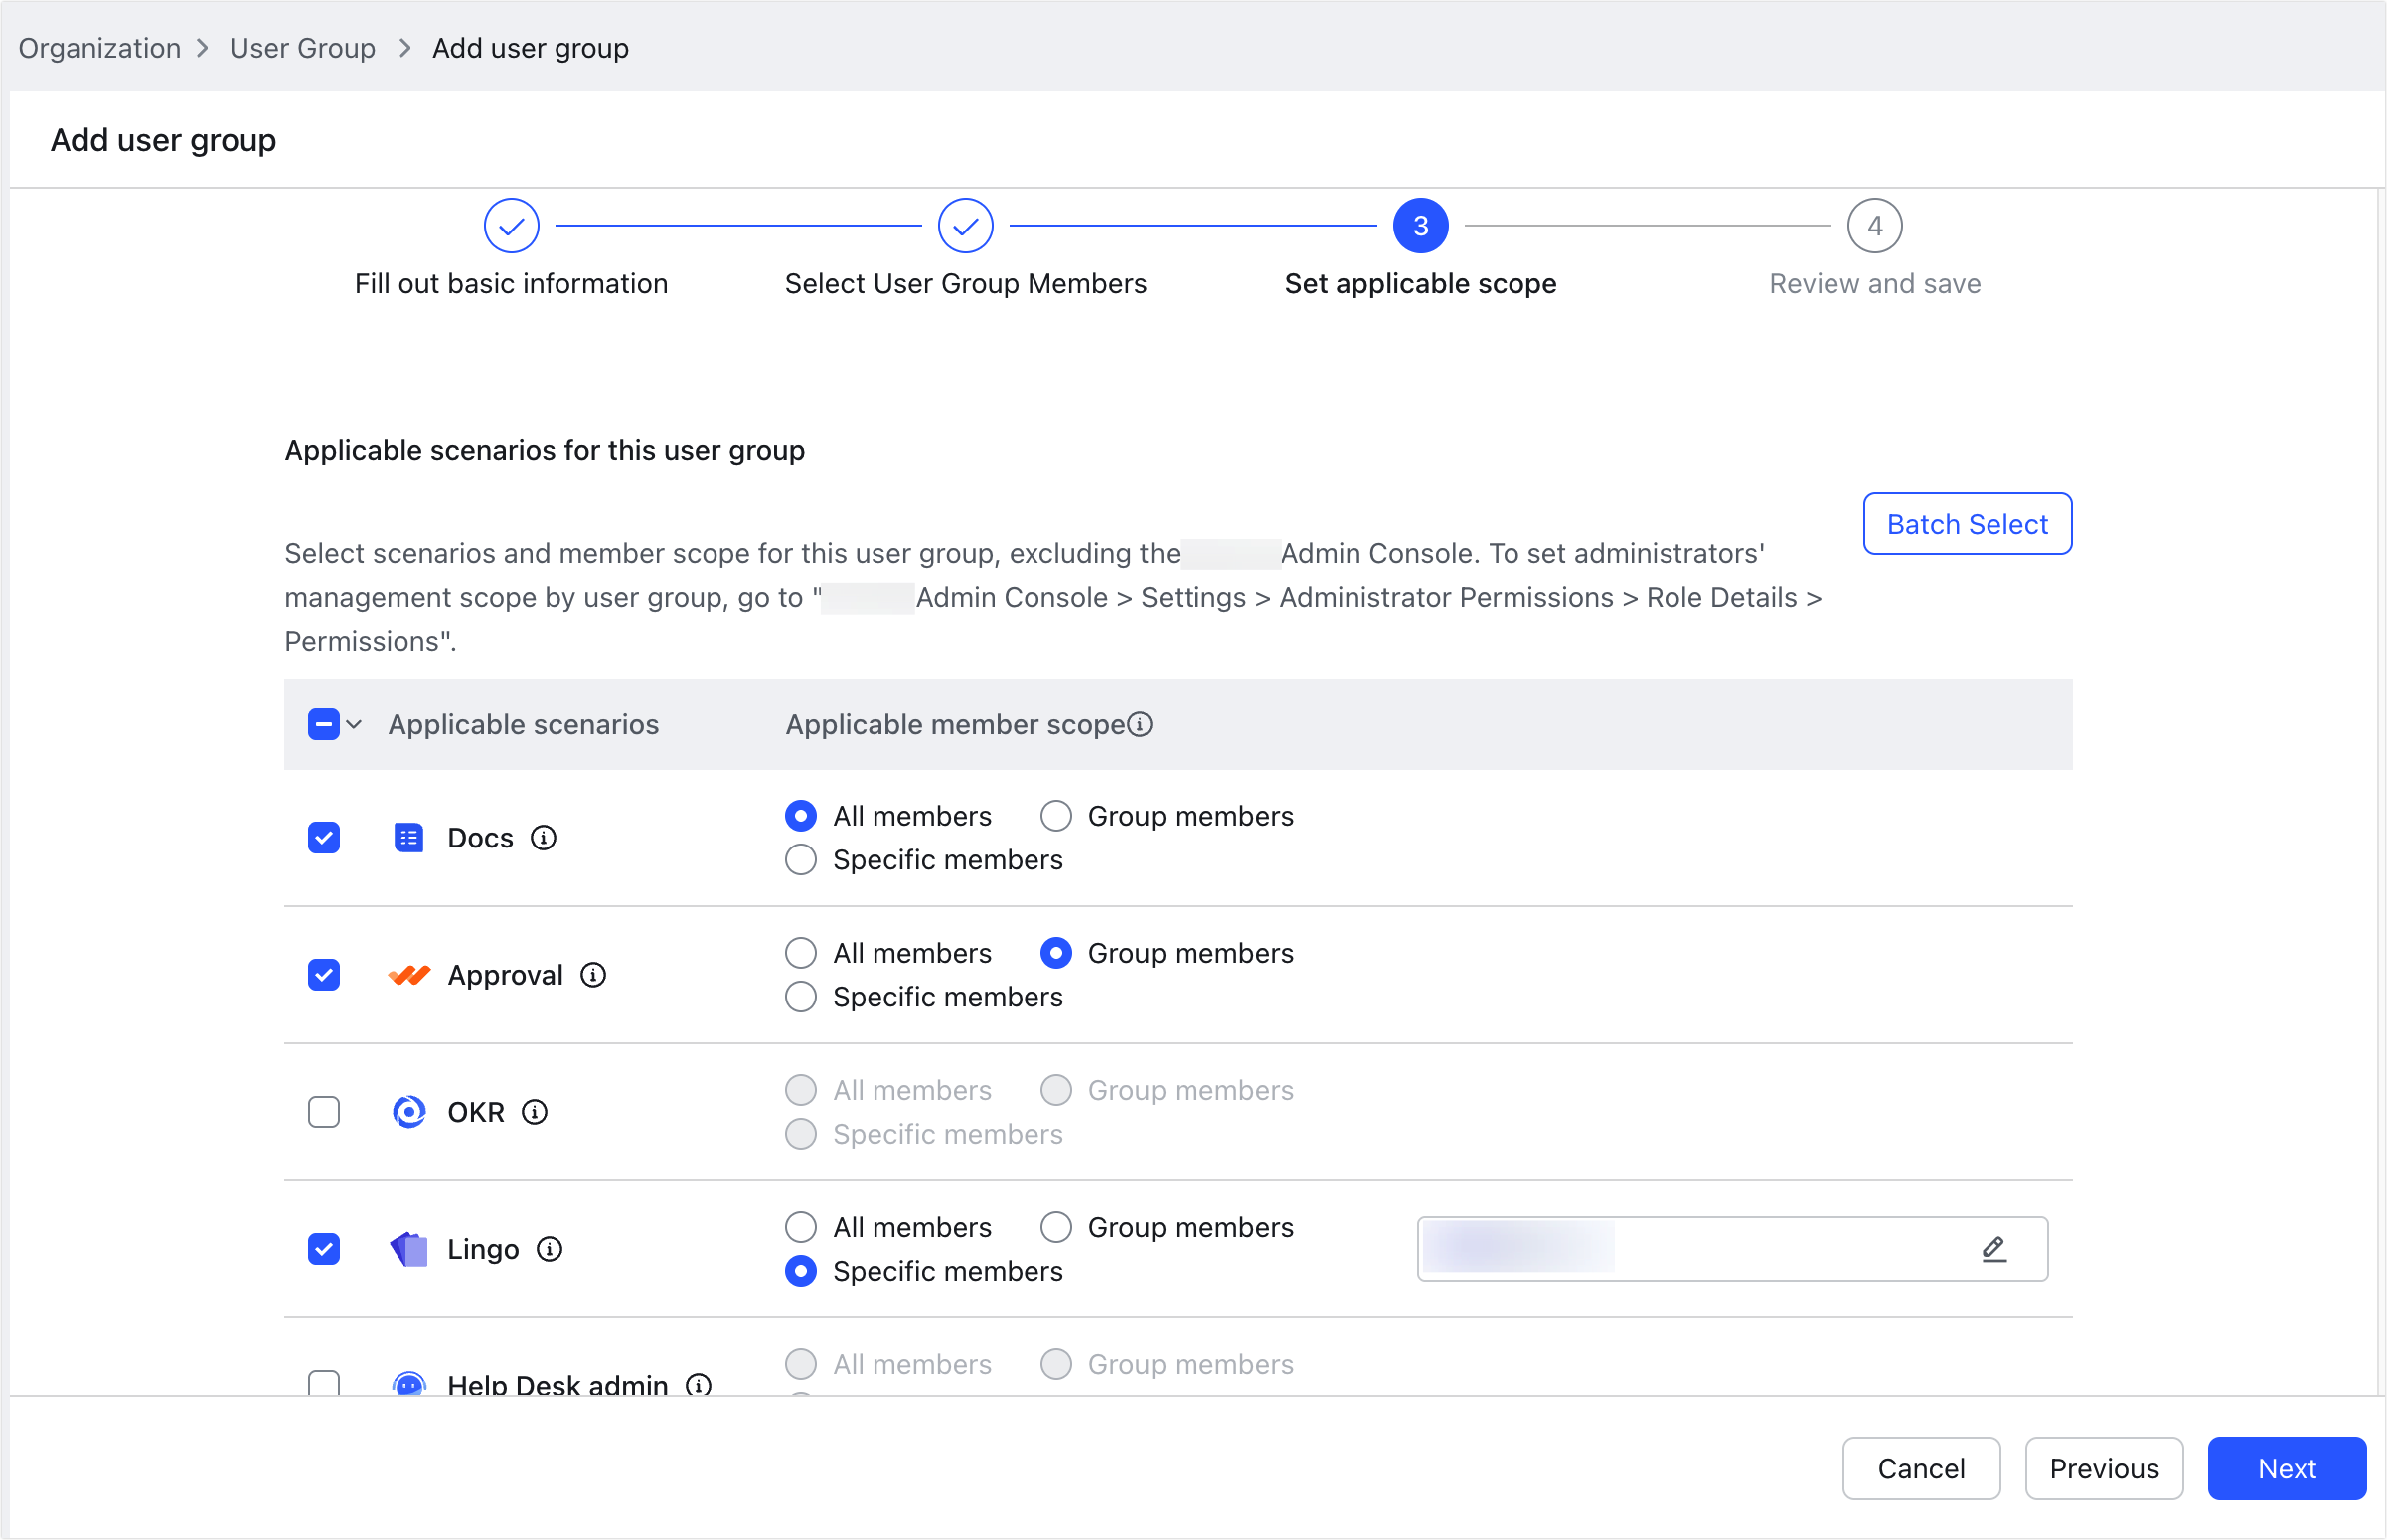The image size is (2387, 1540).
Task: Go to completed step Select User Group Members
Action: [x=965, y=226]
